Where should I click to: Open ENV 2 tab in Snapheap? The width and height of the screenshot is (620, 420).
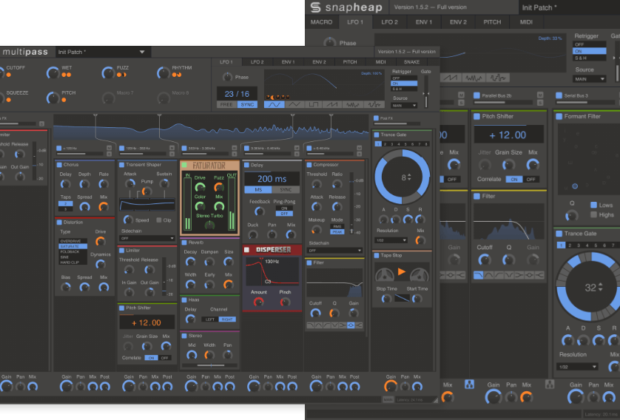[x=458, y=22]
